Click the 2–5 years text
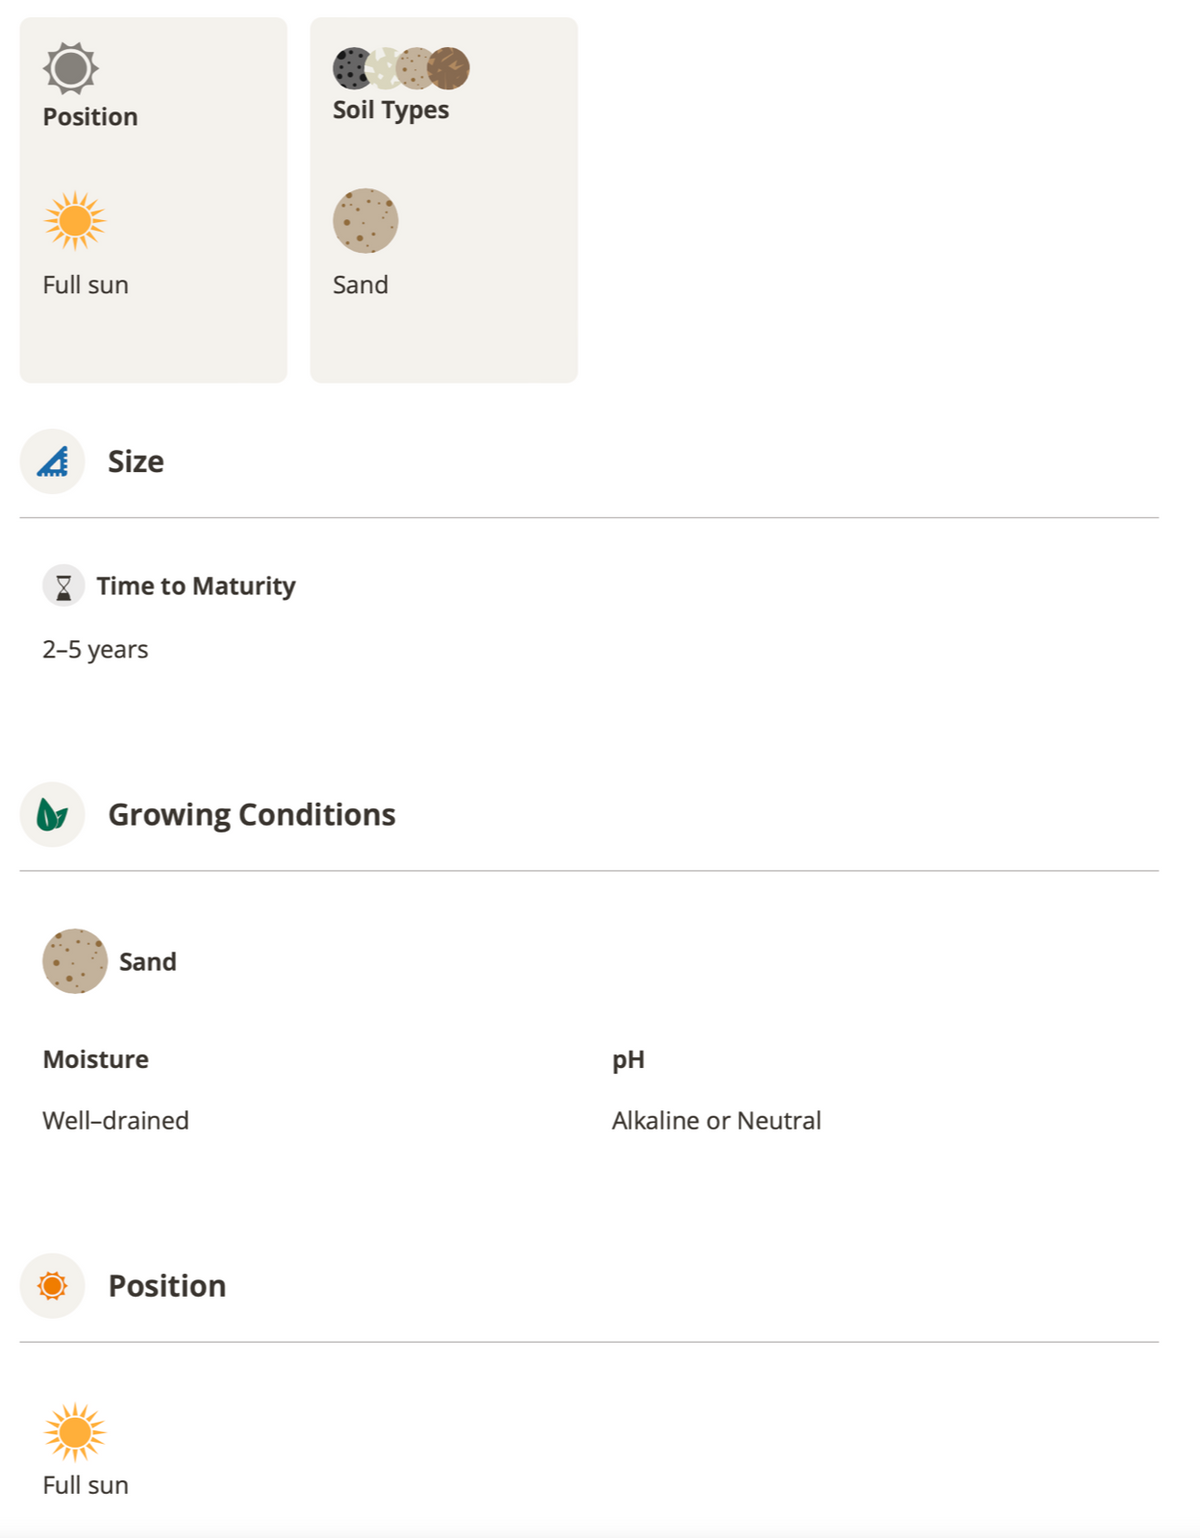The width and height of the screenshot is (1200, 1538). (x=95, y=650)
